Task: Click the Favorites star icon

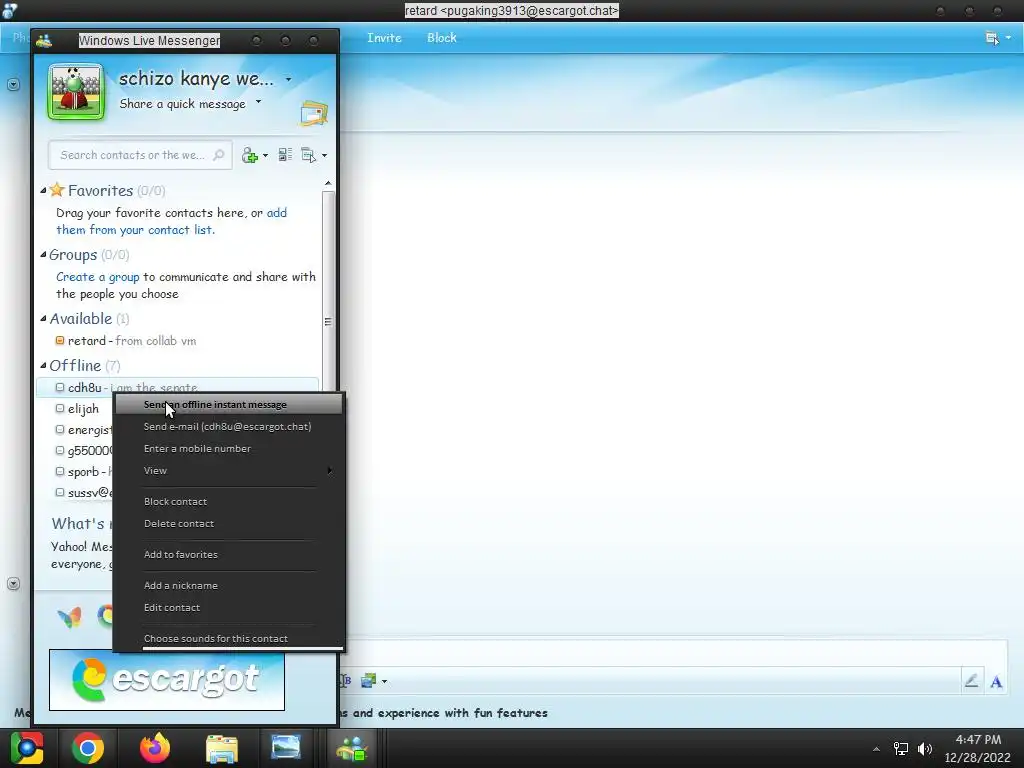Action: (x=57, y=189)
